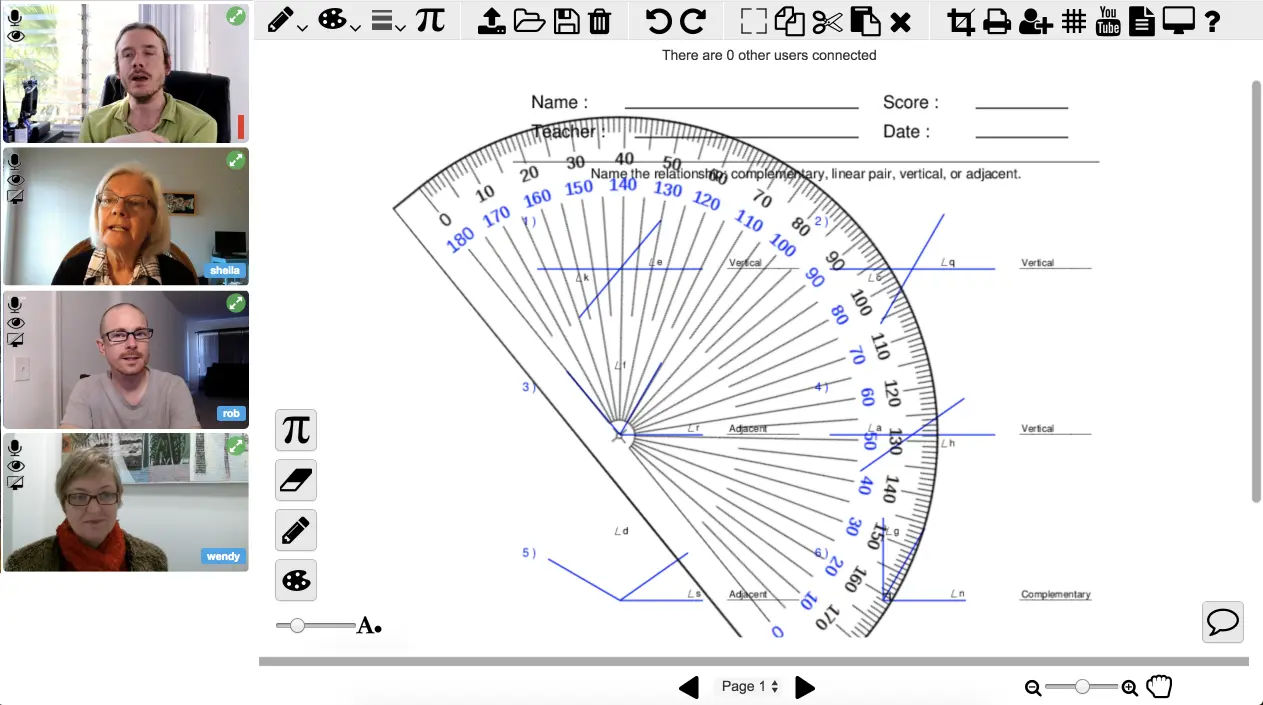This screenshot has height=705, width=1263.
Task: Toggle the grid overlay icon
Action: tap(1074, 21)
